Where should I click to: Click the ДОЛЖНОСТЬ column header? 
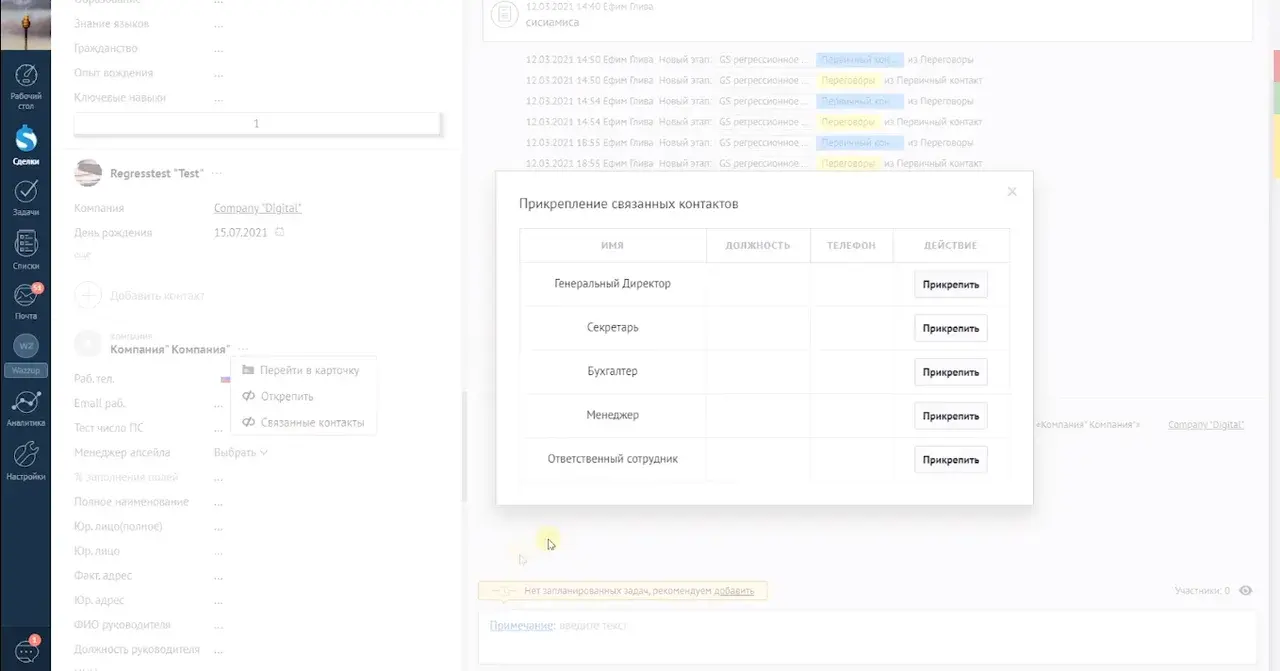758,246
